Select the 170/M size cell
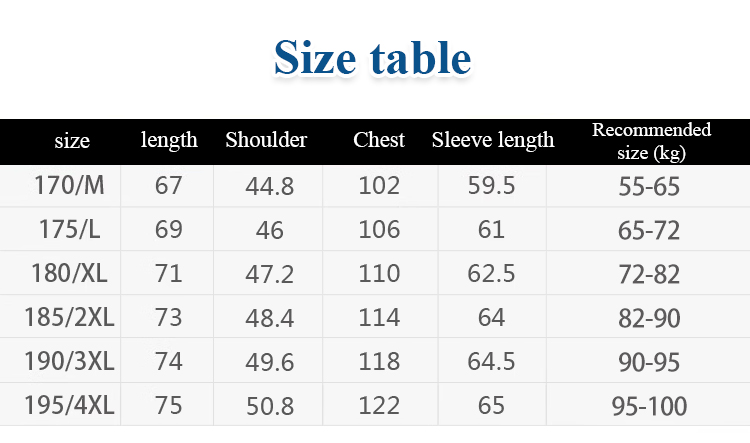The width and height of the screenshot is (750, 443). pos(69,186)
